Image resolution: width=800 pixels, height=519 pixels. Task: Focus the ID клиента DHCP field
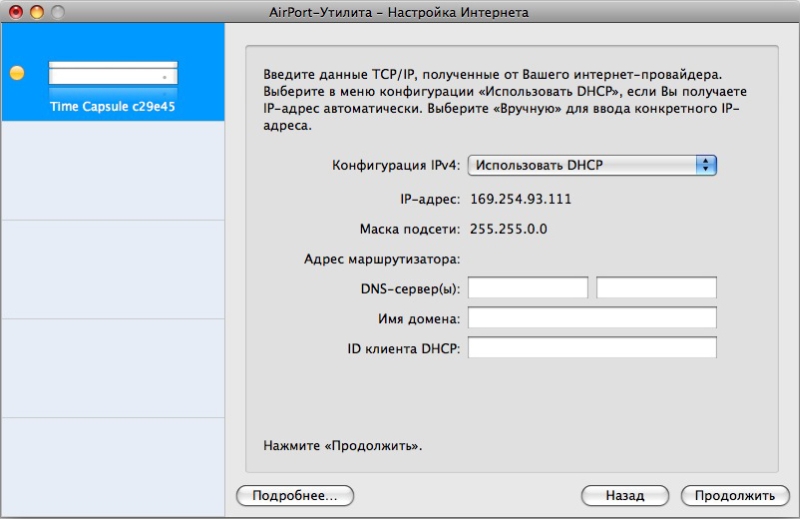(592, 348)
